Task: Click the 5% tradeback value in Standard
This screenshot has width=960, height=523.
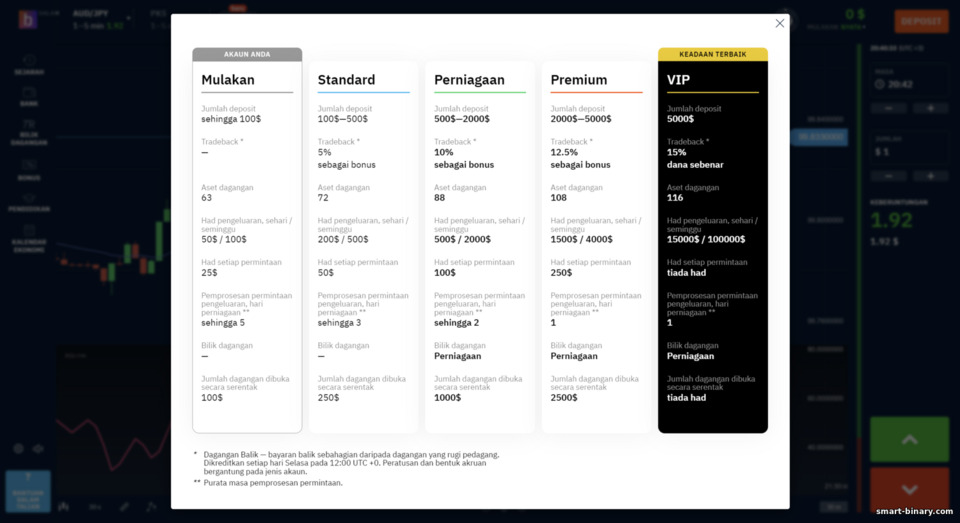Action: pyautogui.click(x=324, y=152)
